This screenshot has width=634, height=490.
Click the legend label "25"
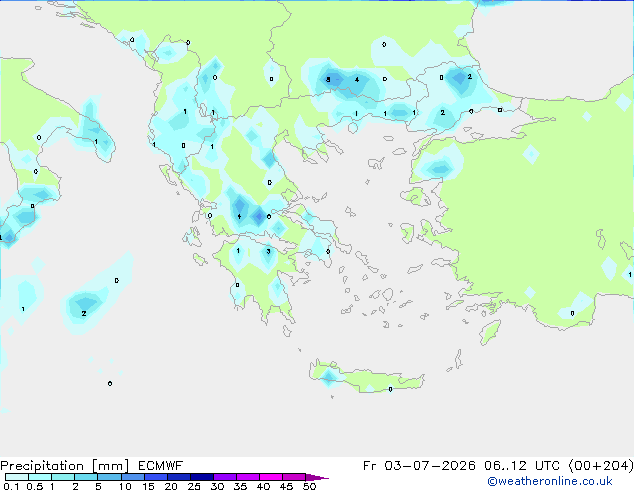tap(194, 486)
